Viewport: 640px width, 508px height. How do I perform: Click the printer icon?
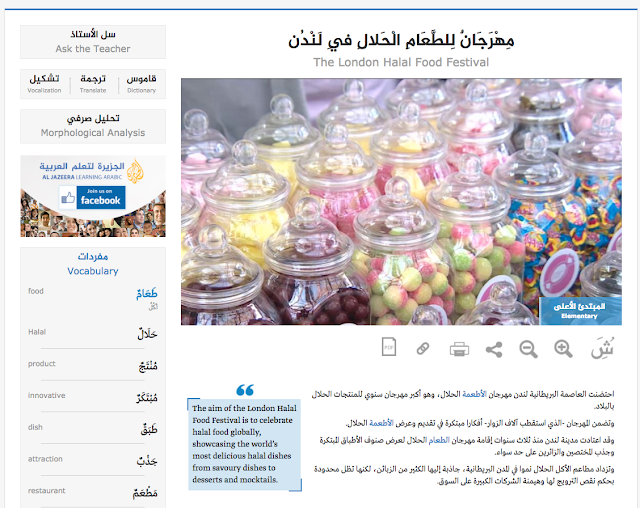coord(459,349)
